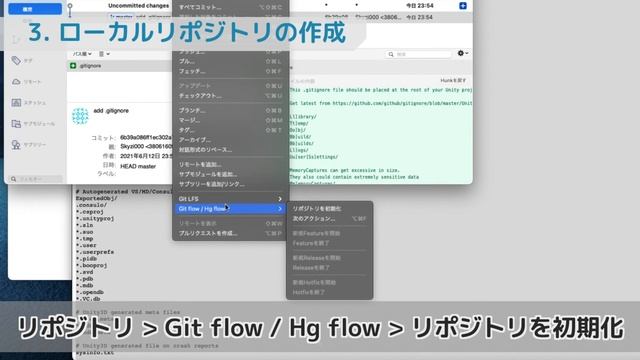
Task: Select リポジトリを初期化 in the submenu
Action: coord(329,209)
